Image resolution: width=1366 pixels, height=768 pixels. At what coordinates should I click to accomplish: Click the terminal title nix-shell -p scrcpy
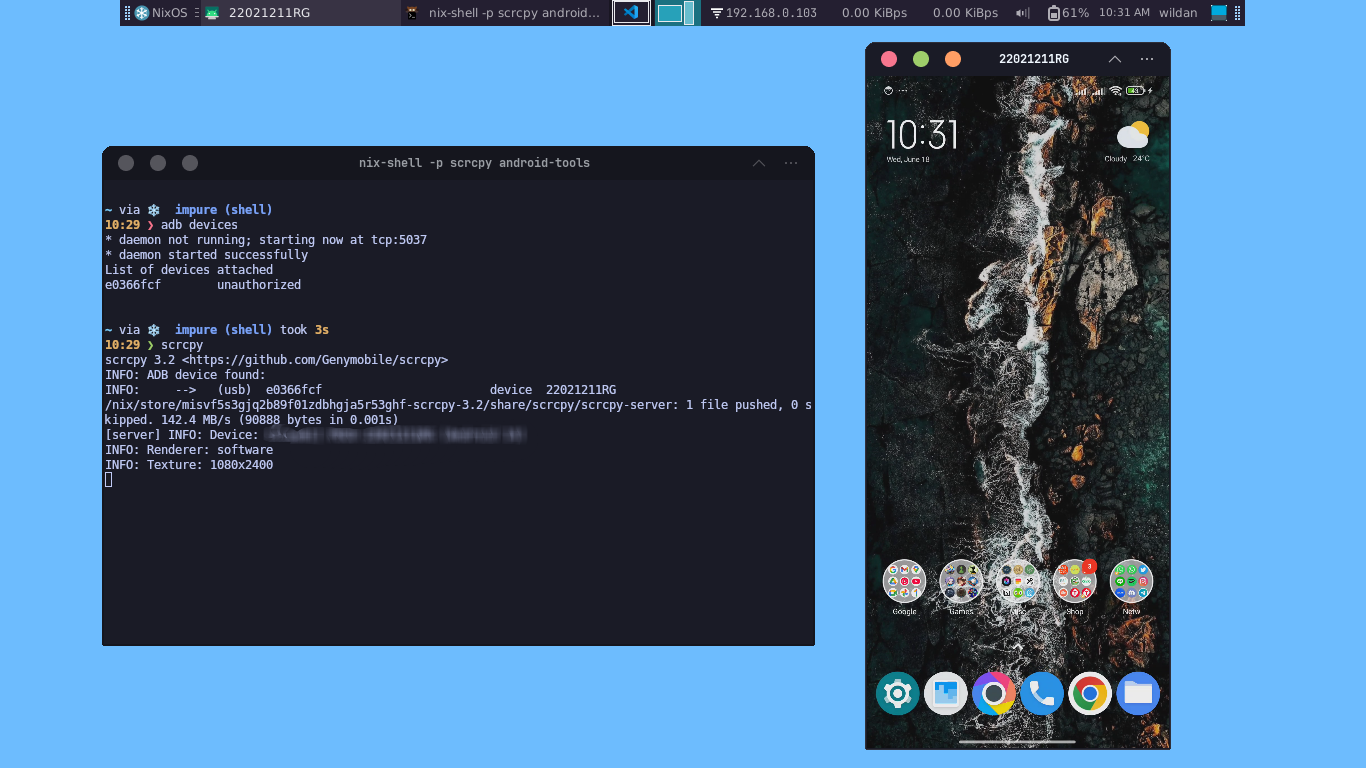pyautogui.click(x=474, y=163)
